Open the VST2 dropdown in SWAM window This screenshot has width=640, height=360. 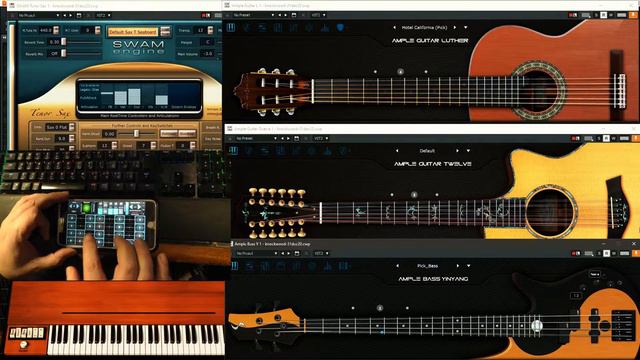pyautogui.click(x=103, y=16)
